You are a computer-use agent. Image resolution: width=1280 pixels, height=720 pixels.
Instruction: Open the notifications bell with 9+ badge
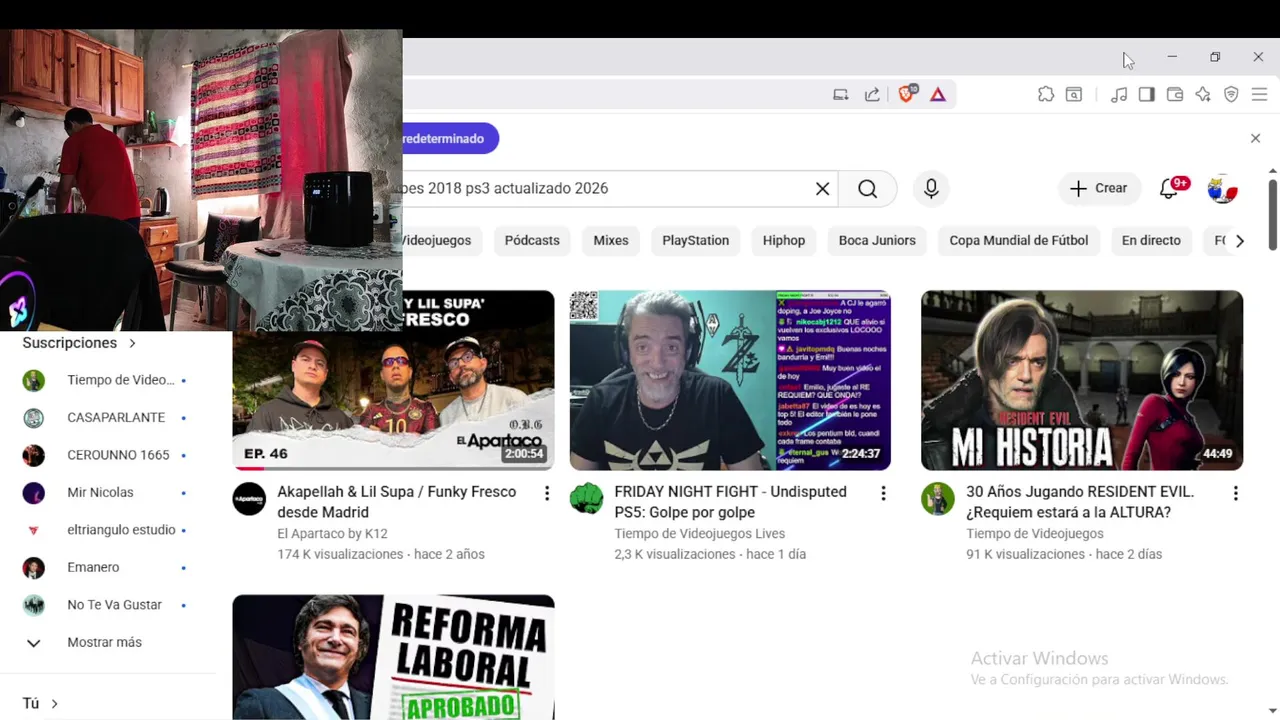tap(1169, 188)
